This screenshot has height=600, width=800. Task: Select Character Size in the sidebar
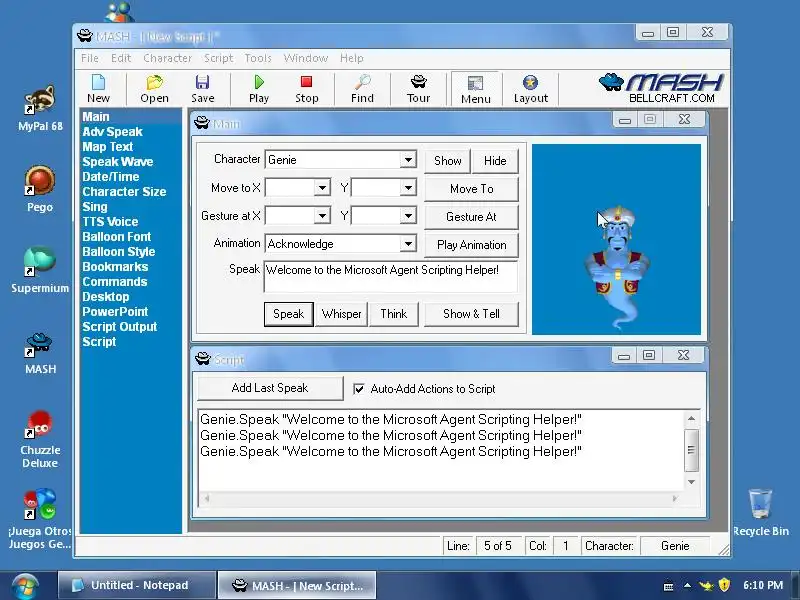(x=124, y=192)
